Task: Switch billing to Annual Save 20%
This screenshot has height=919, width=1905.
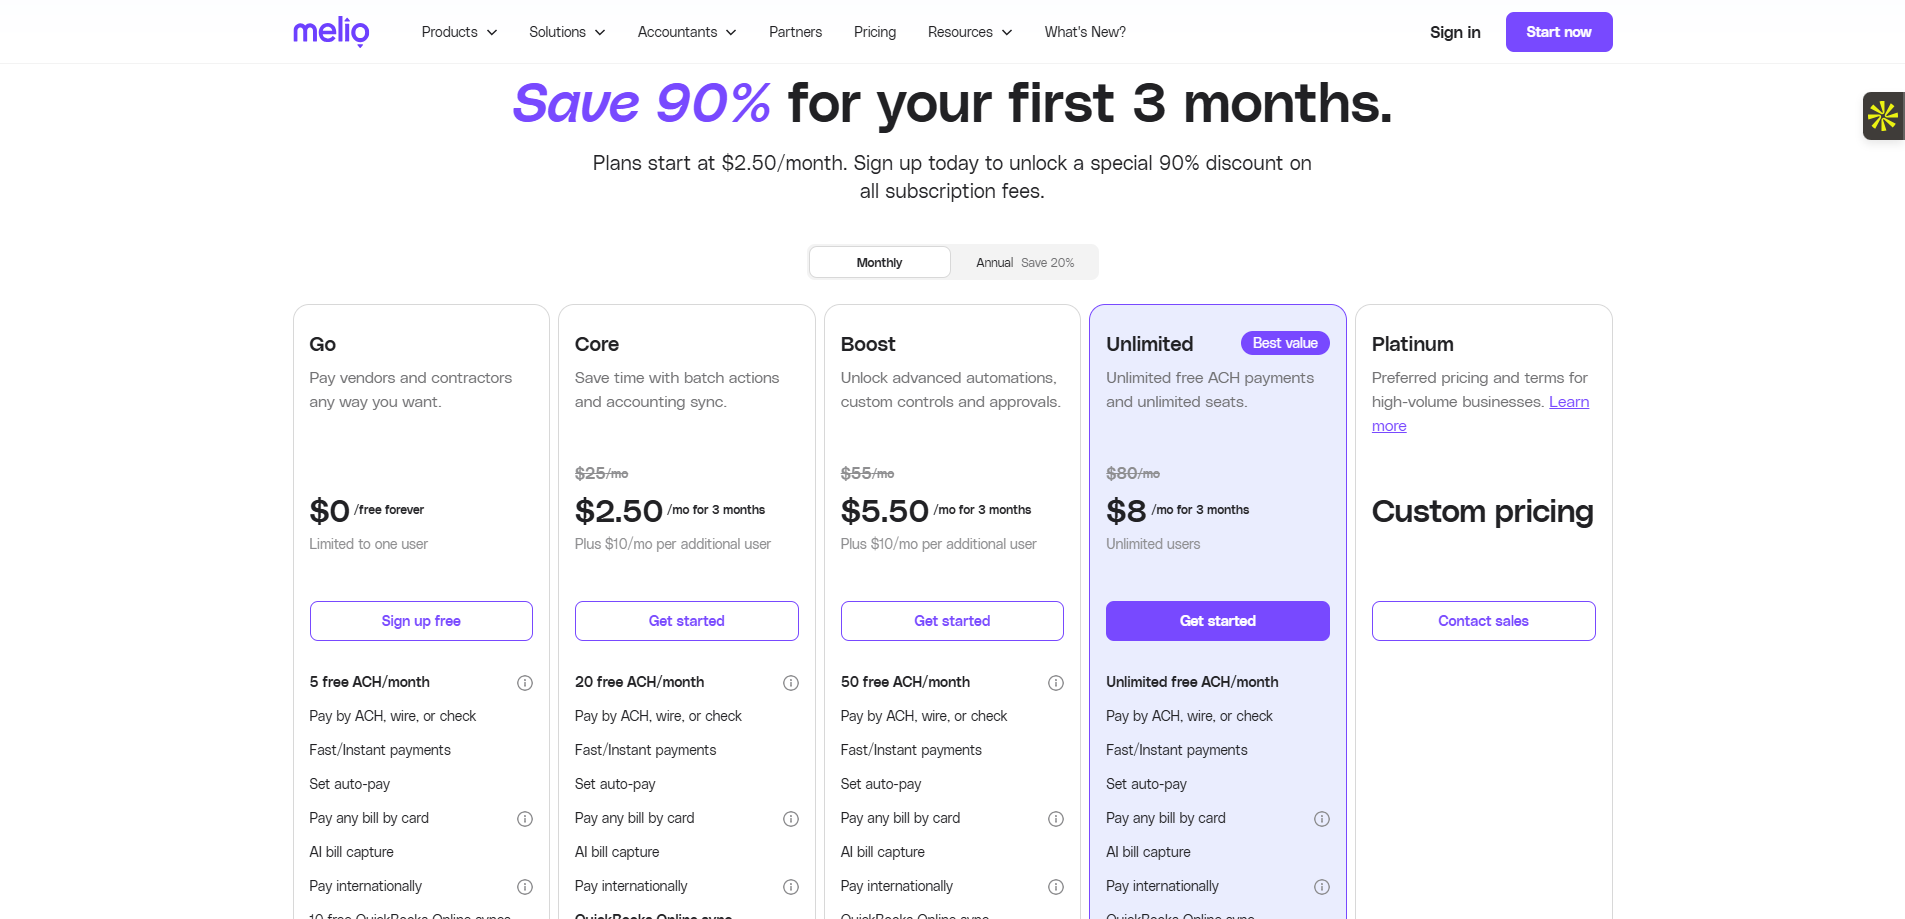Action: [x=1024, y=263]
